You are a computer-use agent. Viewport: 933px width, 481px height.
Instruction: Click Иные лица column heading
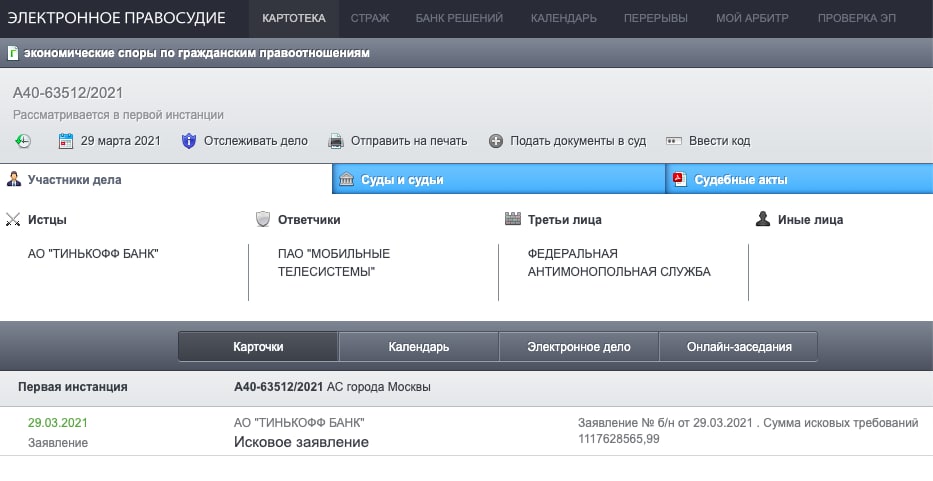pos(810,220)
